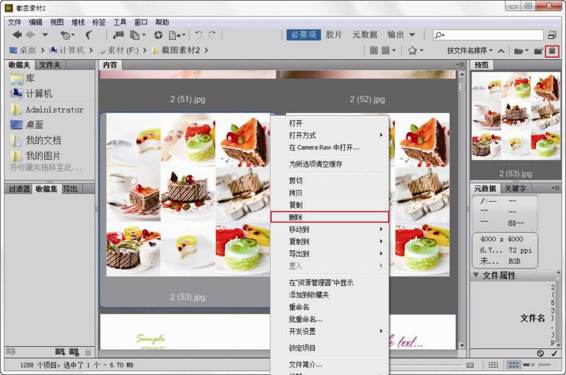
Task: Click the create new folder icon
Action: [x=538, y=51]
